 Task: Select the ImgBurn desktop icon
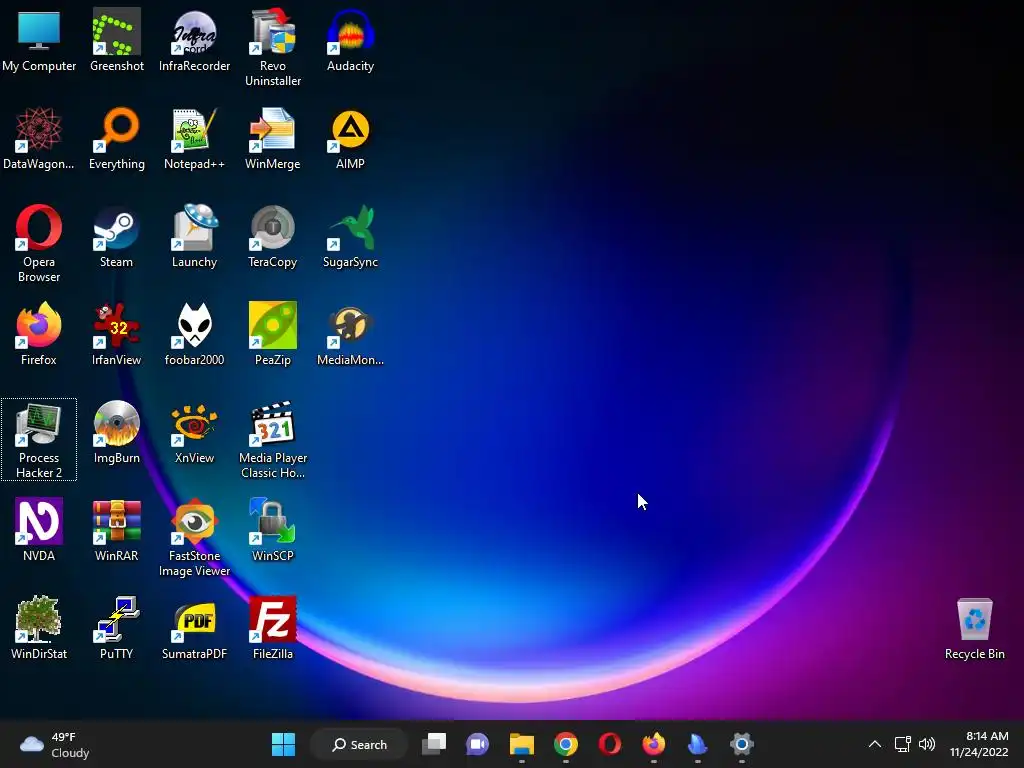tap(116, 433)
